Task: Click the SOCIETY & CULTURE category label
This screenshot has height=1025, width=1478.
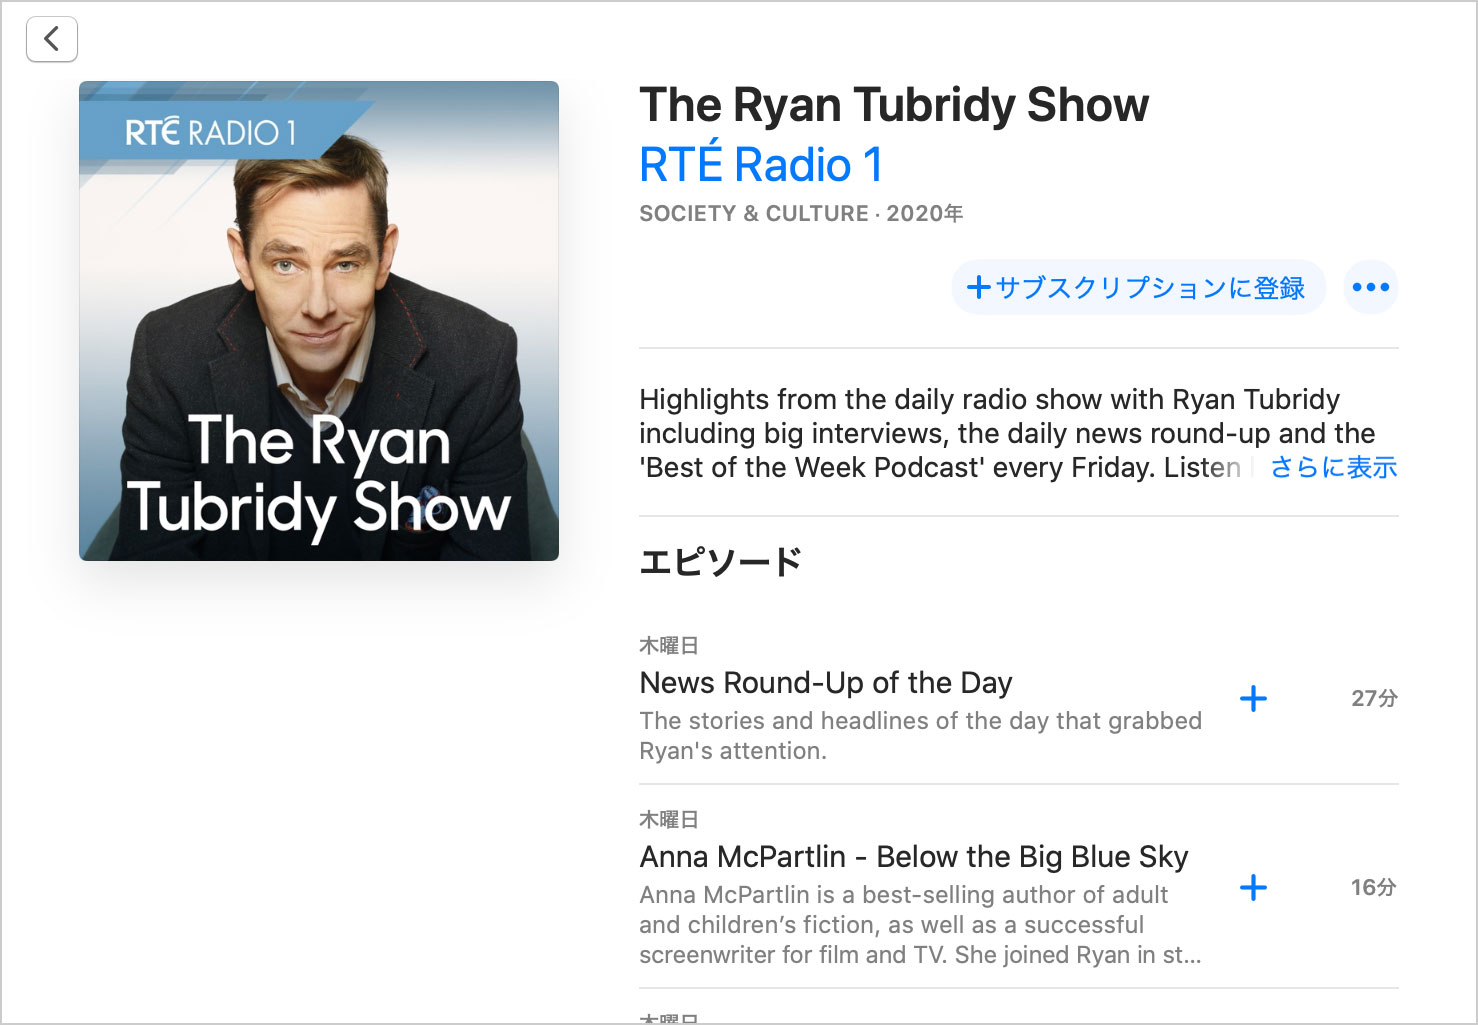Action: point(754,214)
